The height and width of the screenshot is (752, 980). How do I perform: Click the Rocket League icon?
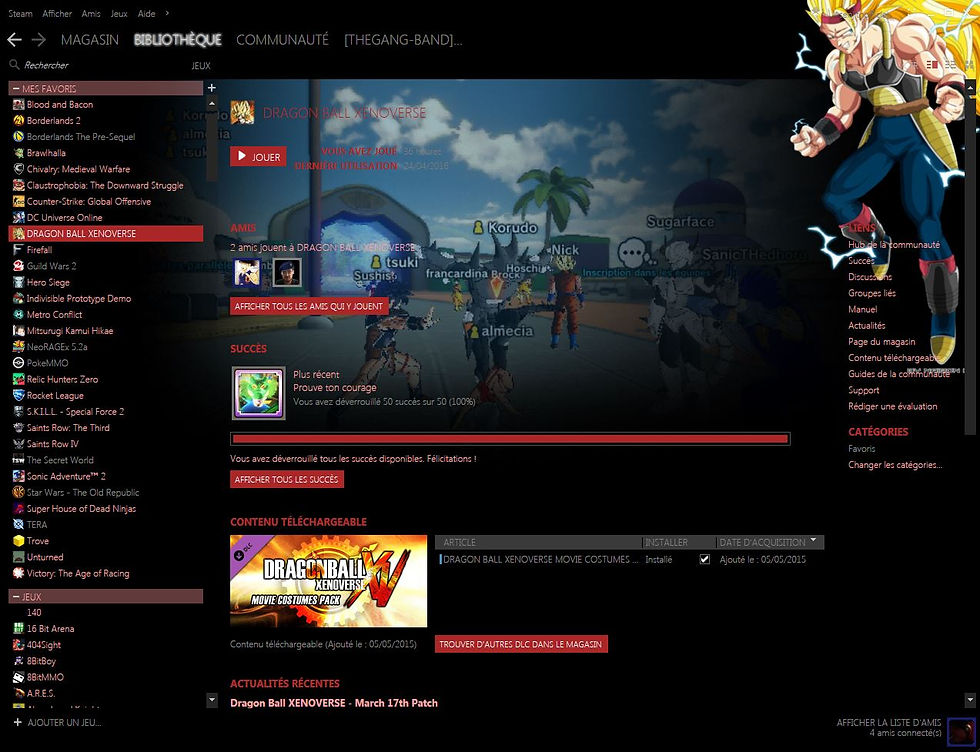[19, 395]
